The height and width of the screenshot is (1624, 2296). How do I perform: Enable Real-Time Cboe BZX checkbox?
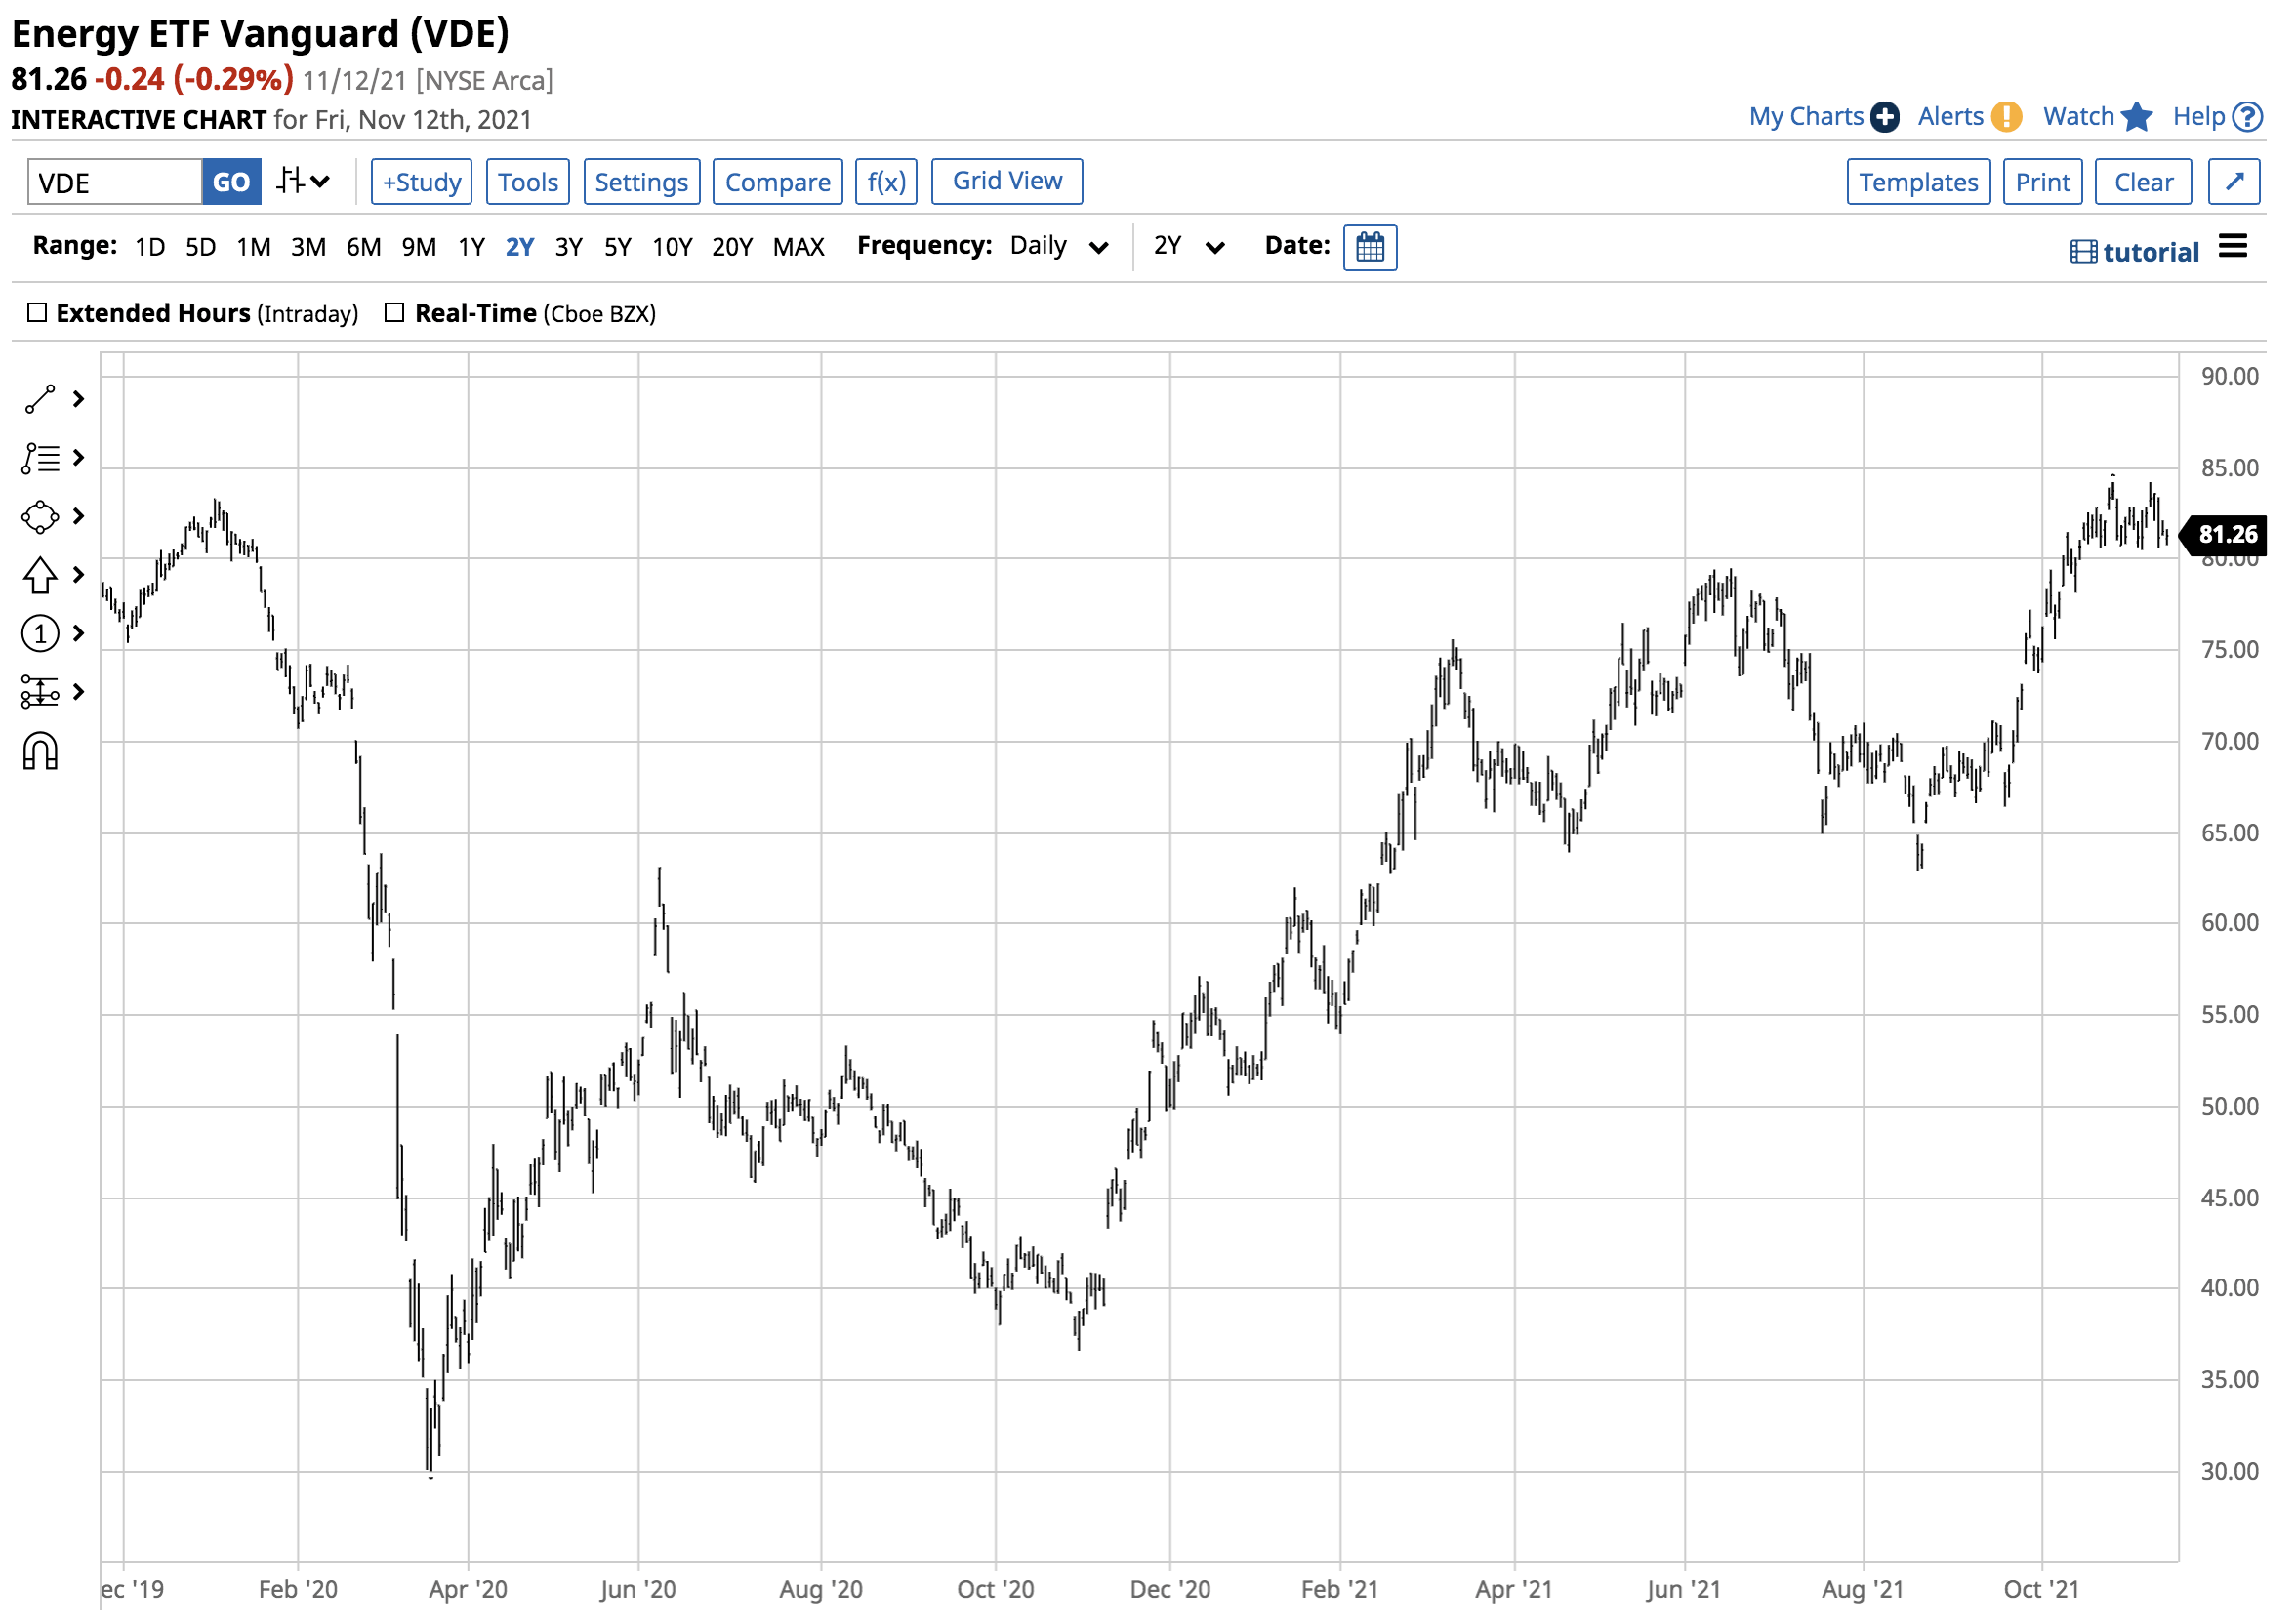coord(395,313)
